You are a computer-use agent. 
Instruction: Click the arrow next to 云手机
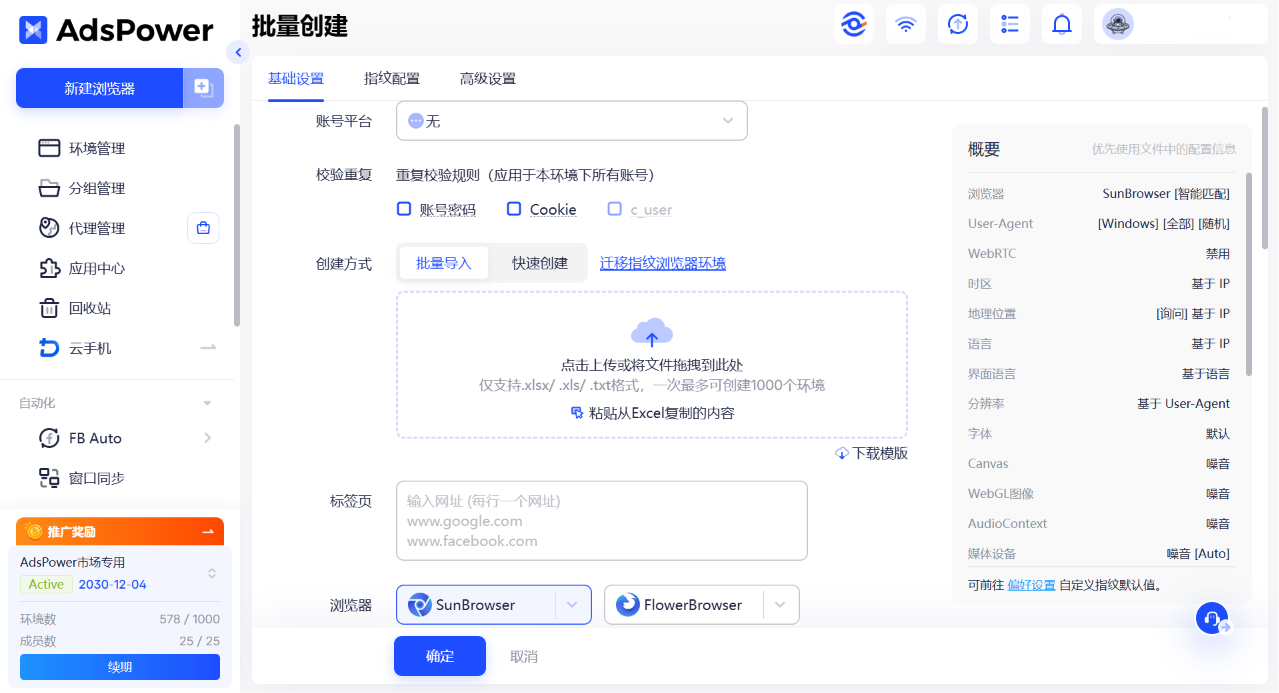pos(208,348)
